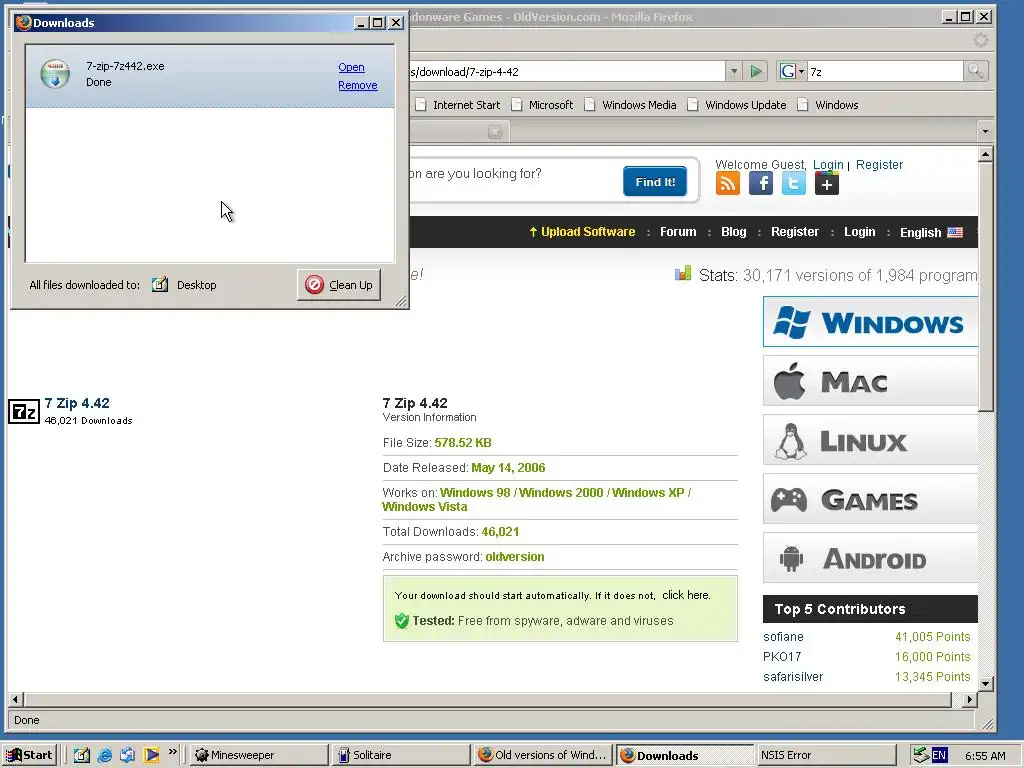The height and width of the screenshot is (768, 1024).
Task: Select the Android category banner
Action: coord(870,558)
